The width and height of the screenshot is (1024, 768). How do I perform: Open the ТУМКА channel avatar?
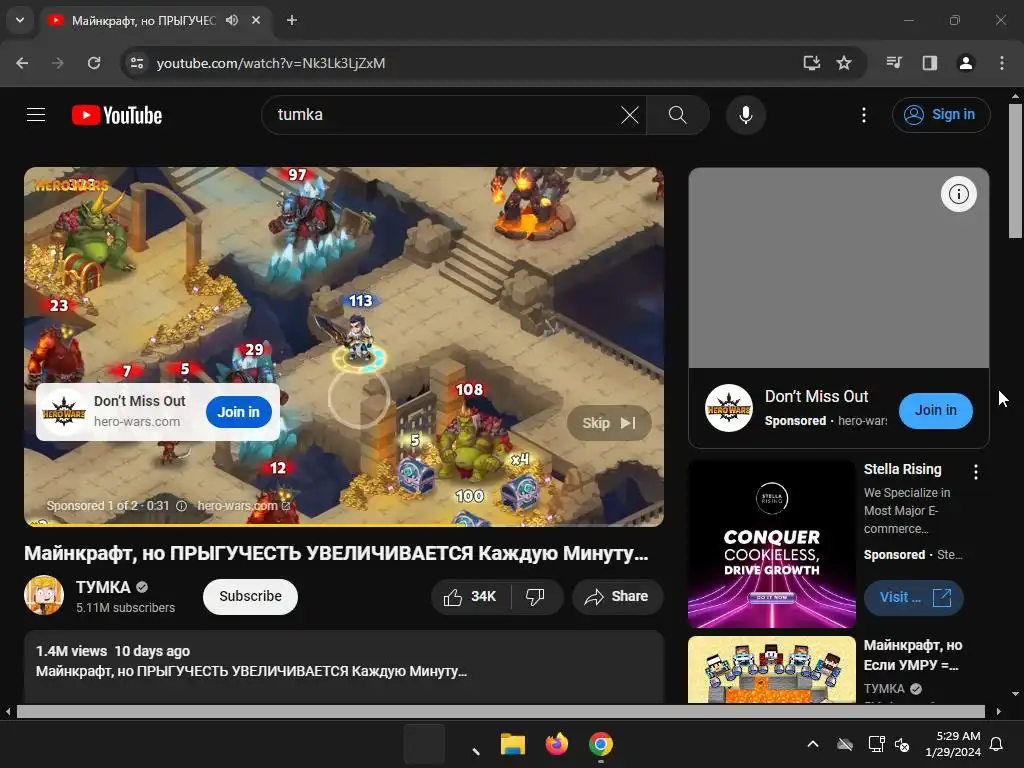coord(44,595)
